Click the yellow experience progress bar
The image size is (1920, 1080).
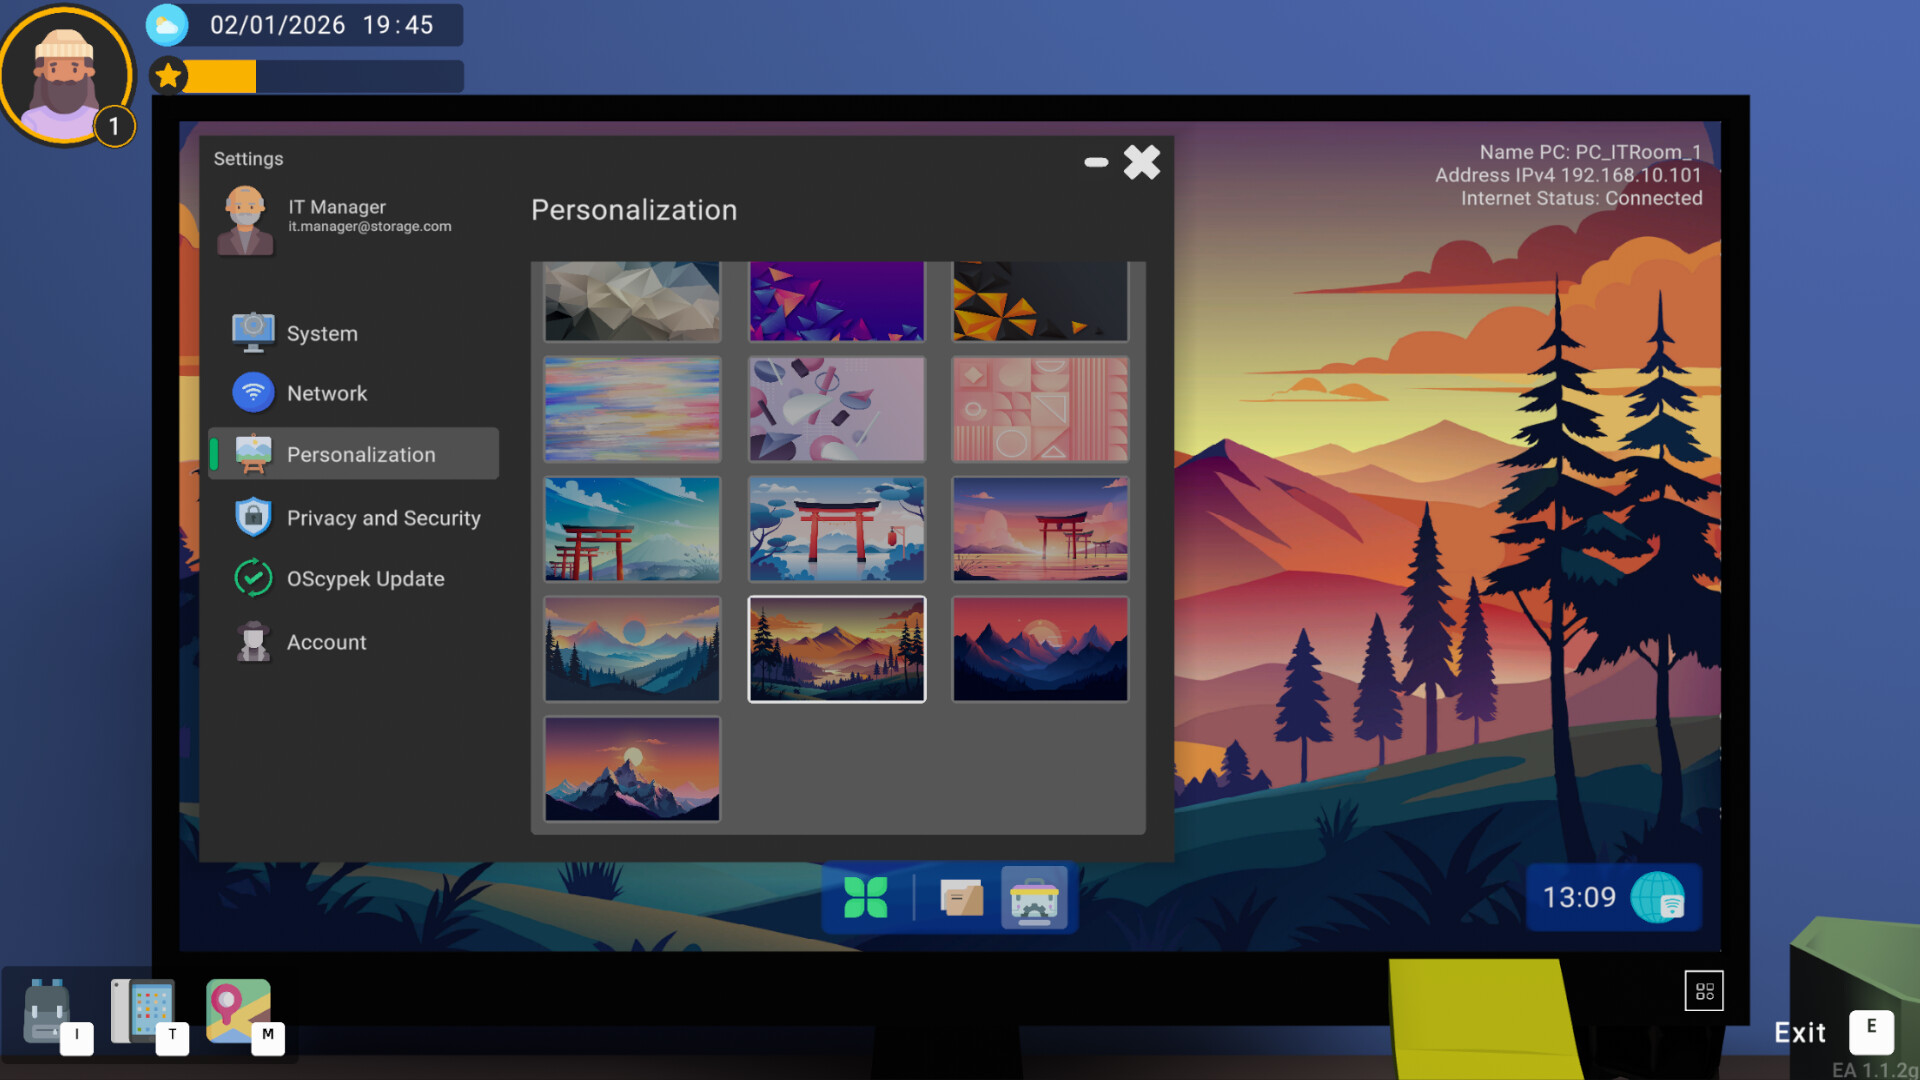[x=220, y=75]
